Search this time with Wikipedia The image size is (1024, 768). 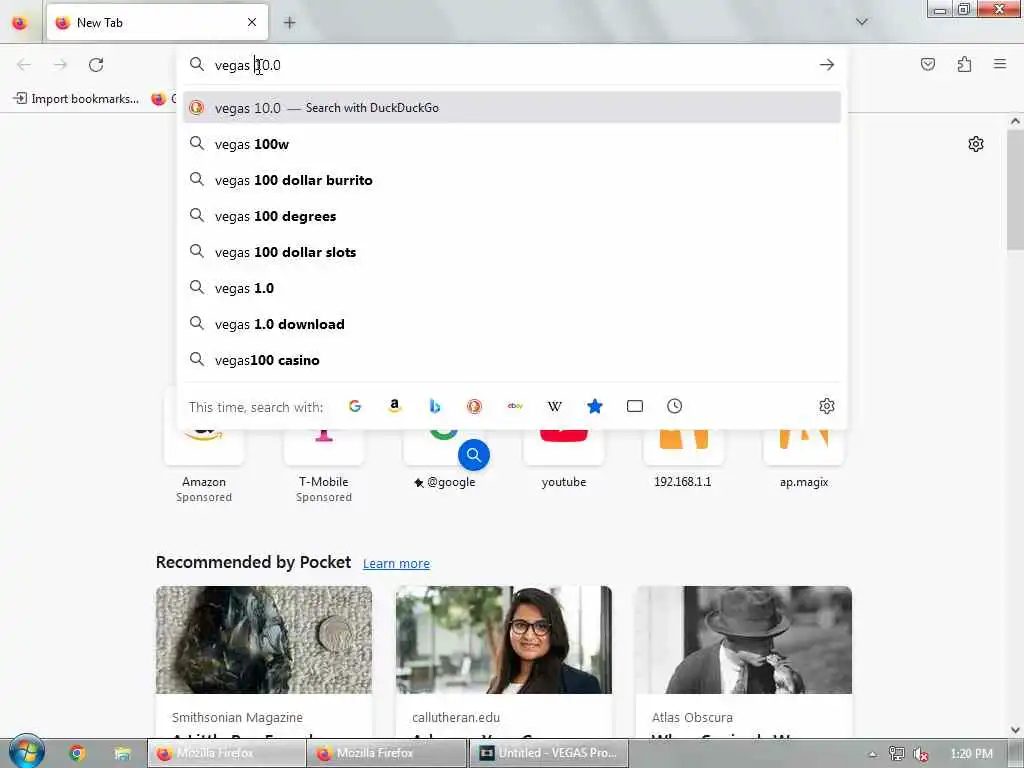tap(554, 406)
